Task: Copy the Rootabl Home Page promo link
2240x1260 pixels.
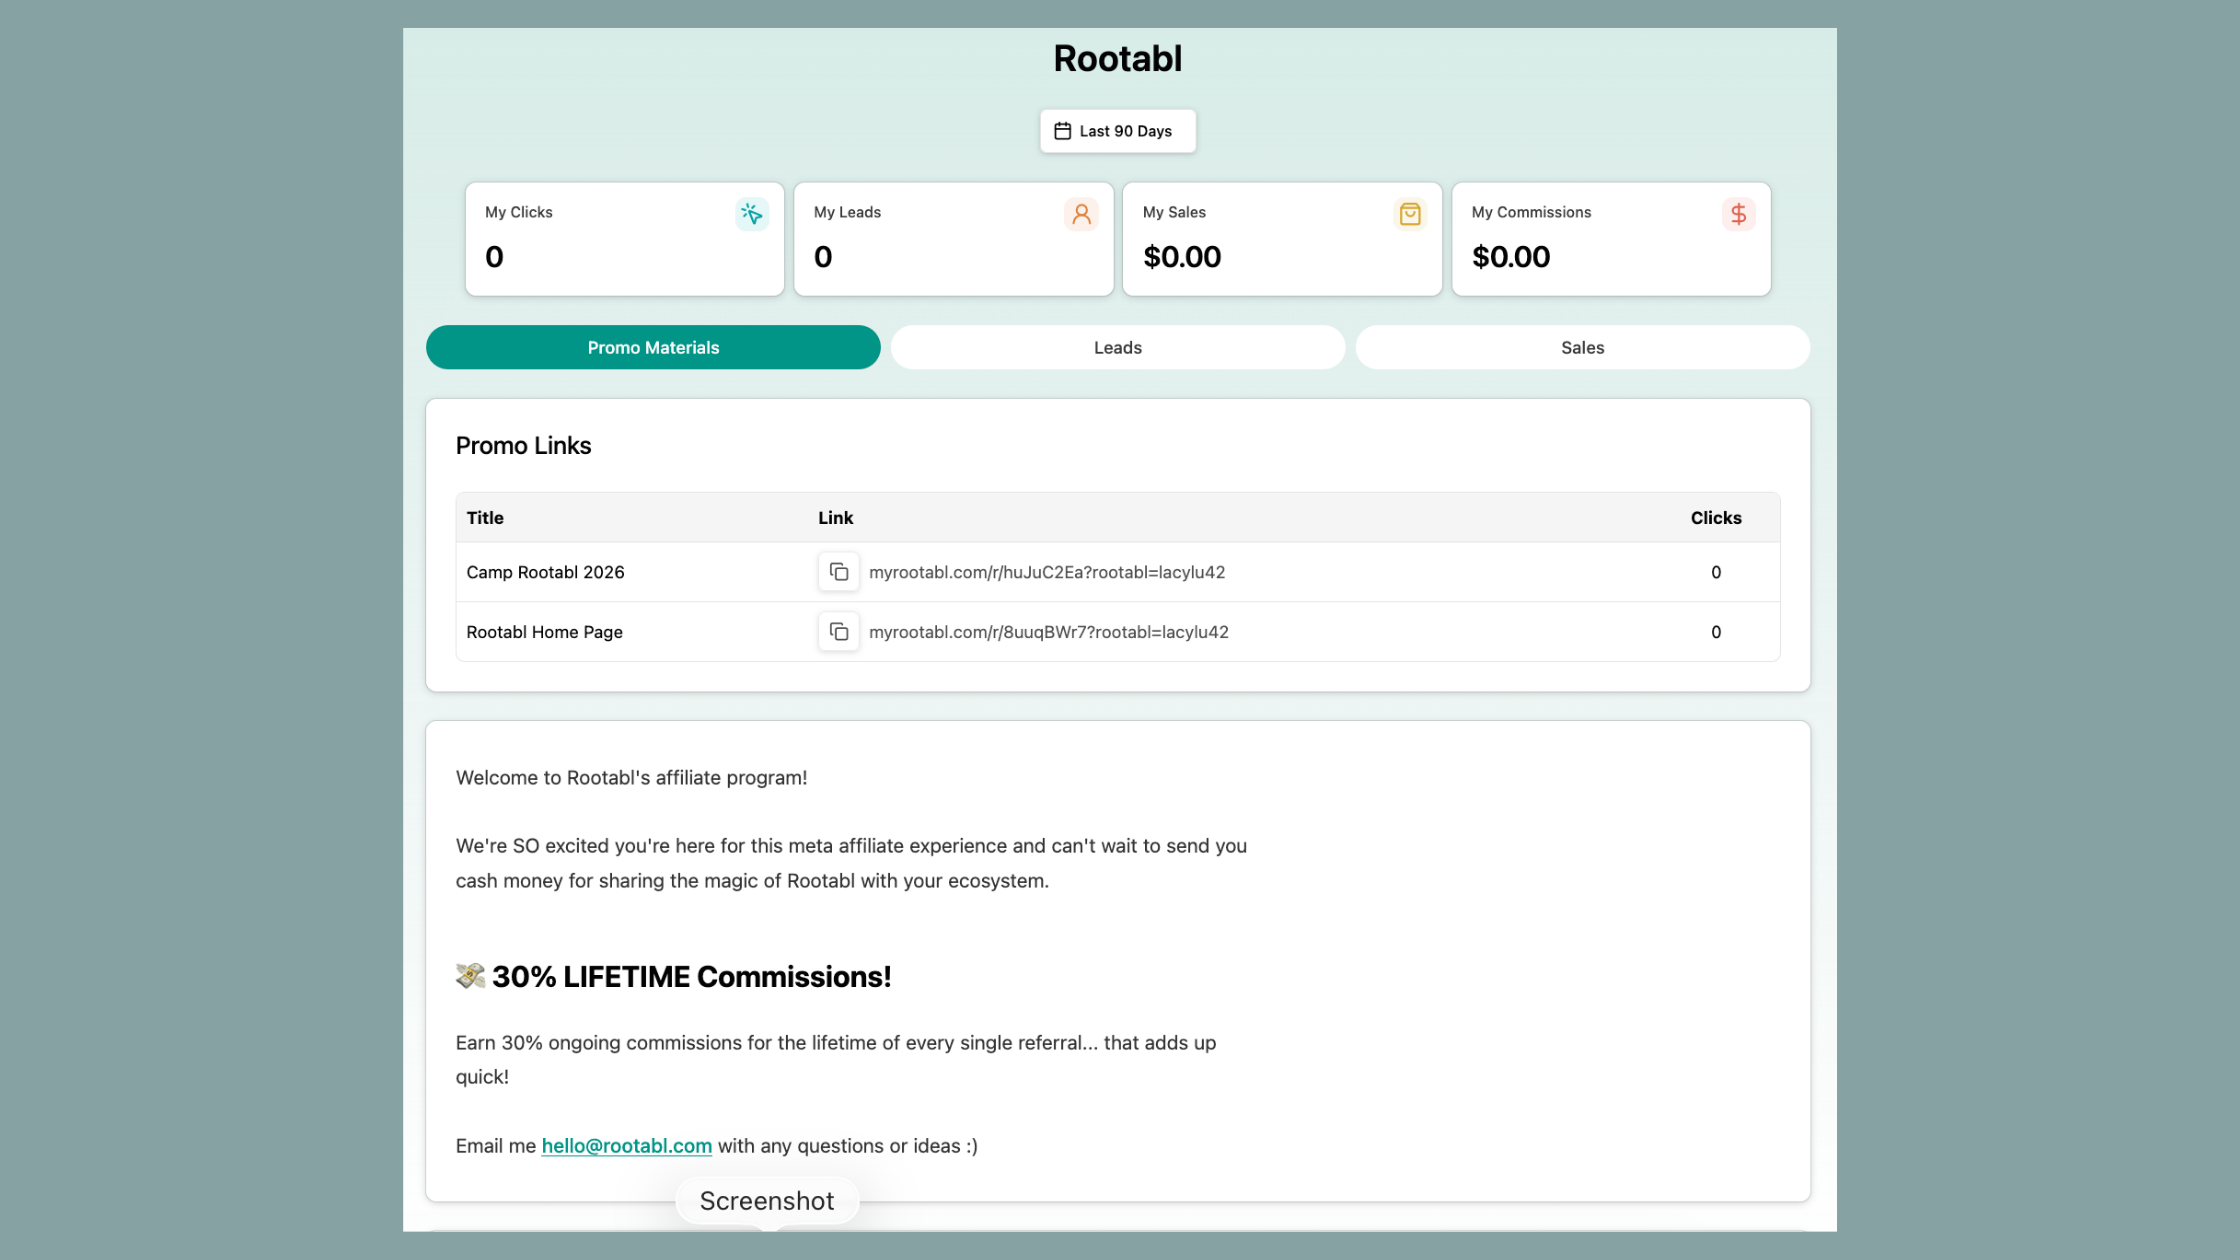Action: [x=839, y=631]
